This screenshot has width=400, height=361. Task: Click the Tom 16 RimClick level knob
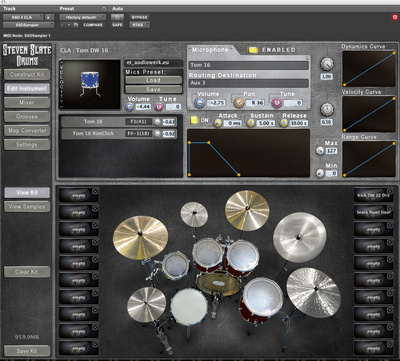pyautogui.click(x=157, y=134)
